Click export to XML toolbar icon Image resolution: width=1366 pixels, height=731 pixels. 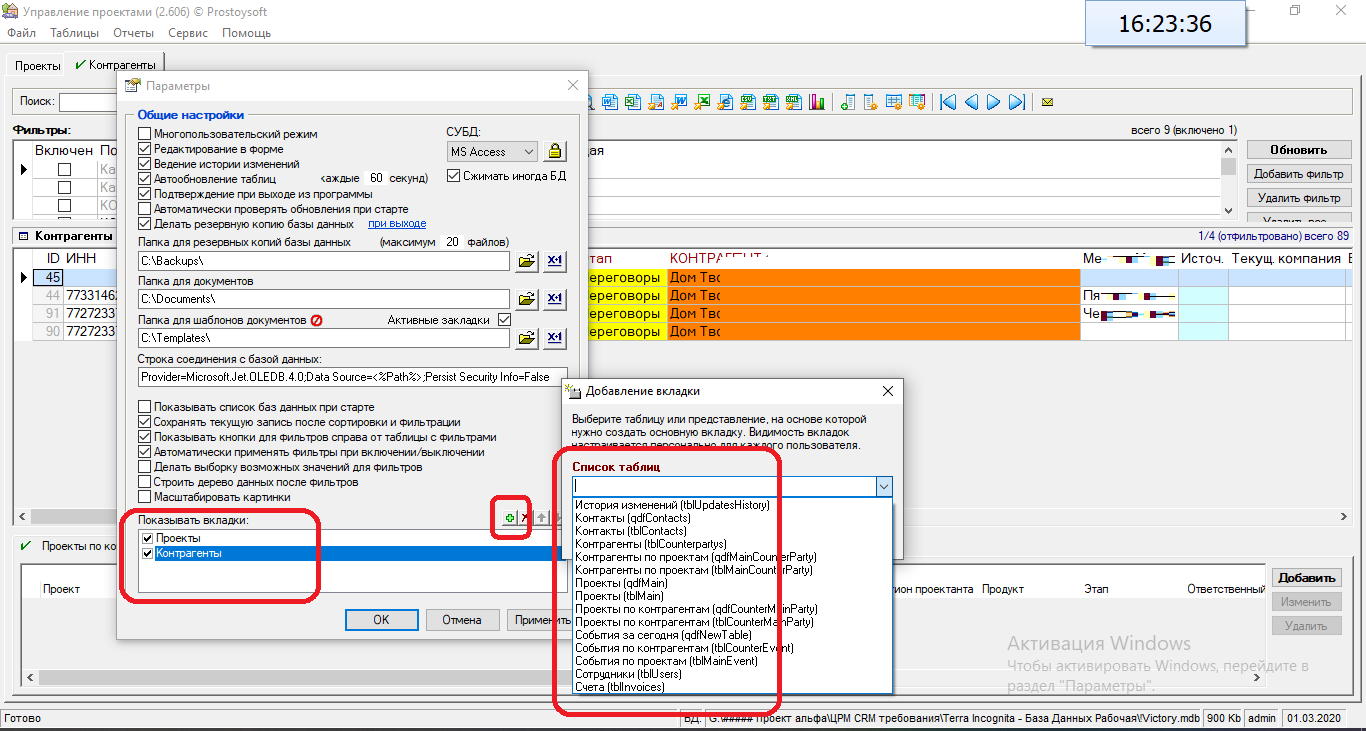click(793, 102)
